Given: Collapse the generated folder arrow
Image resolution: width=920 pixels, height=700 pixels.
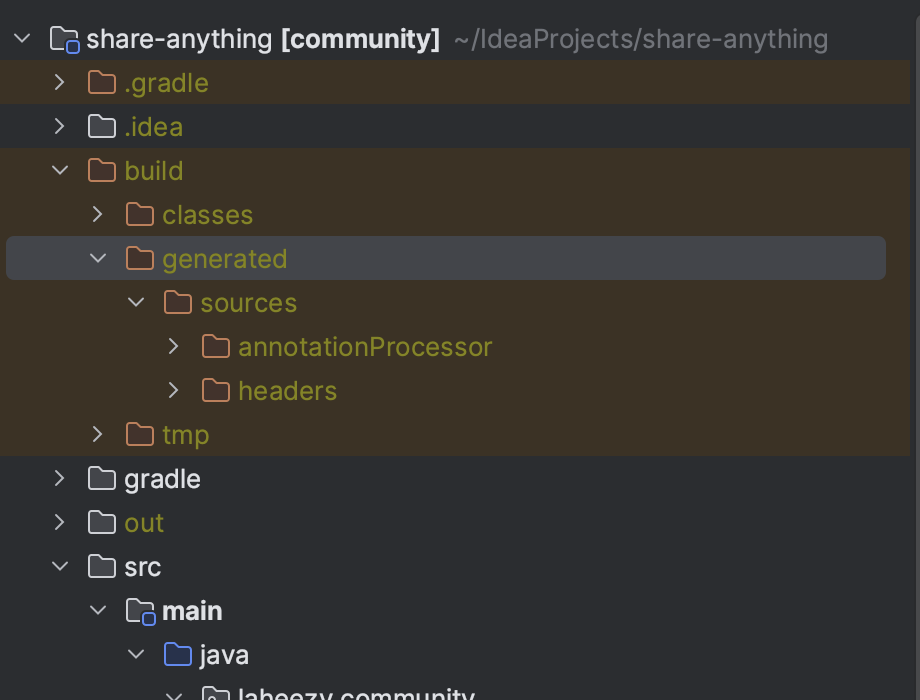Looking at the screenshot, I should (x=98, y=259).
